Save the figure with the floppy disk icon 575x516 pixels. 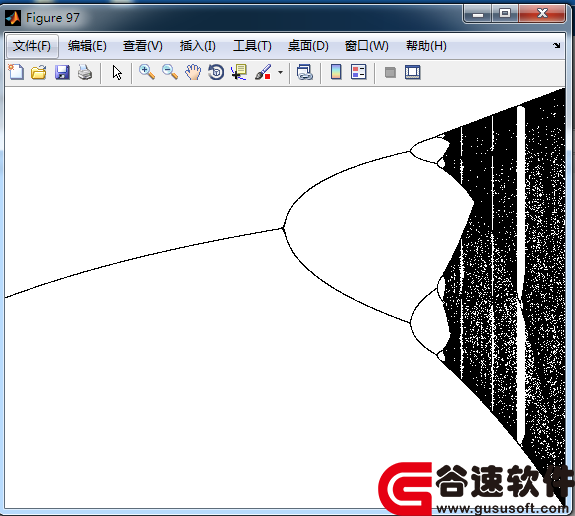point(62,72)
